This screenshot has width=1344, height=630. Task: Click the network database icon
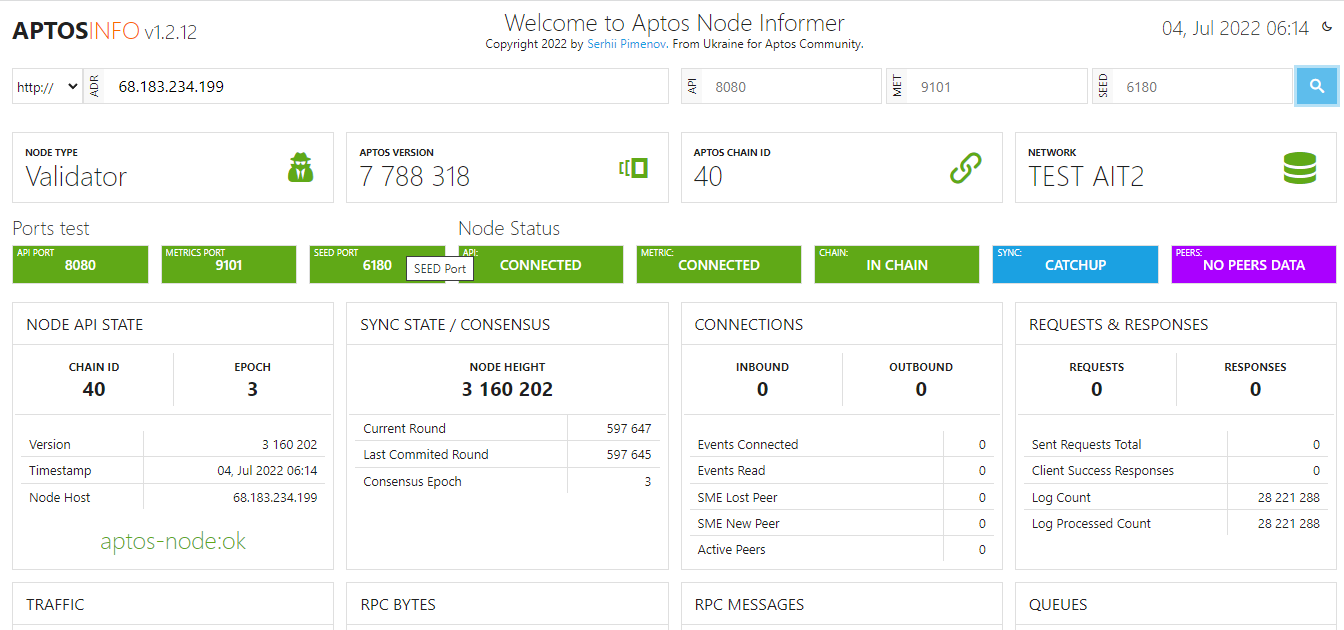(x=1300, y=168)
